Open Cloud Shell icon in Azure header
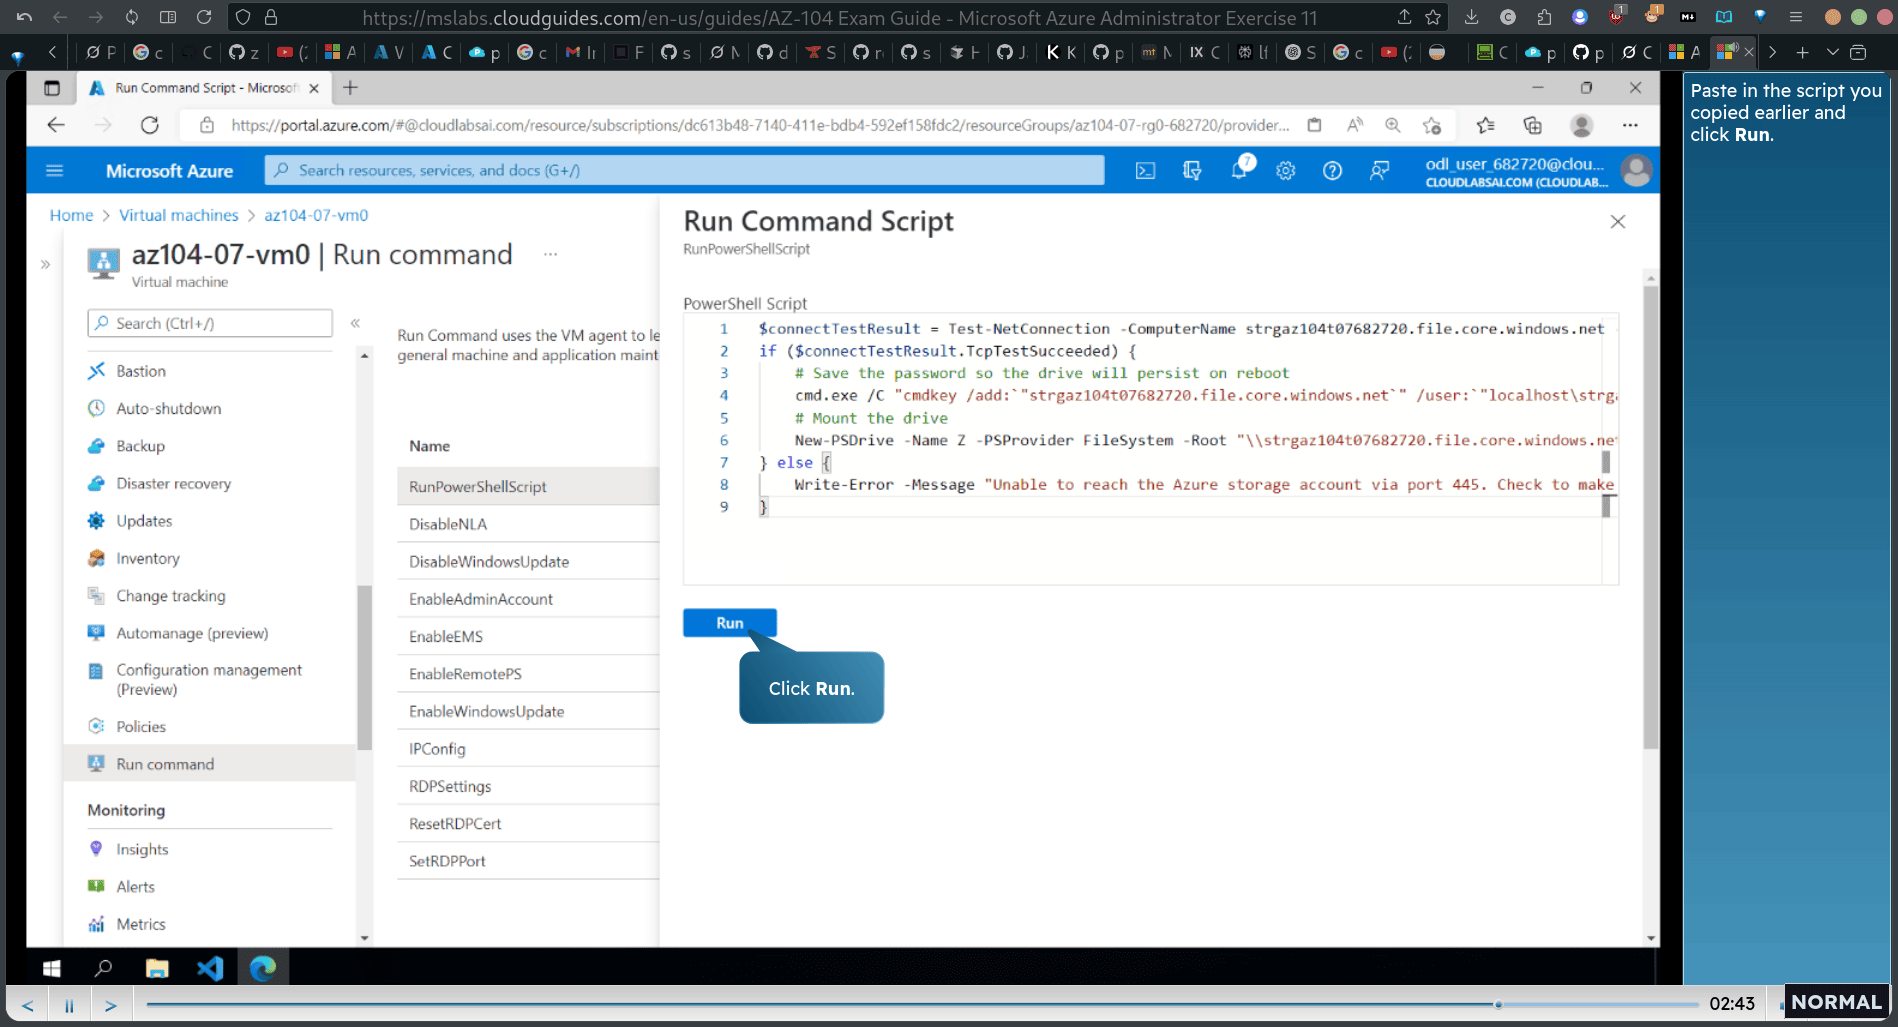 1145,171
